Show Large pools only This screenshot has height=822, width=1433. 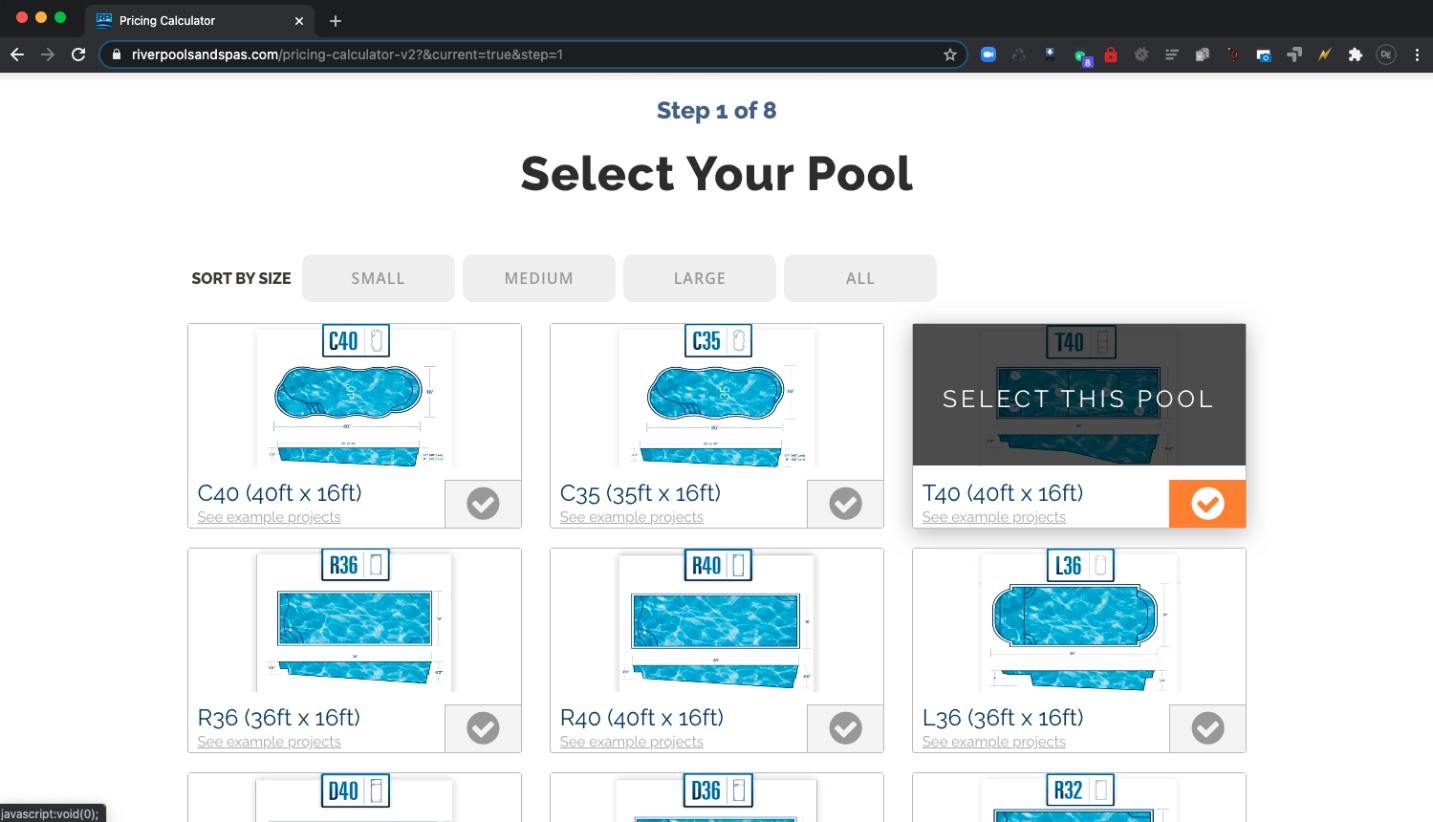tap(700, 278)
